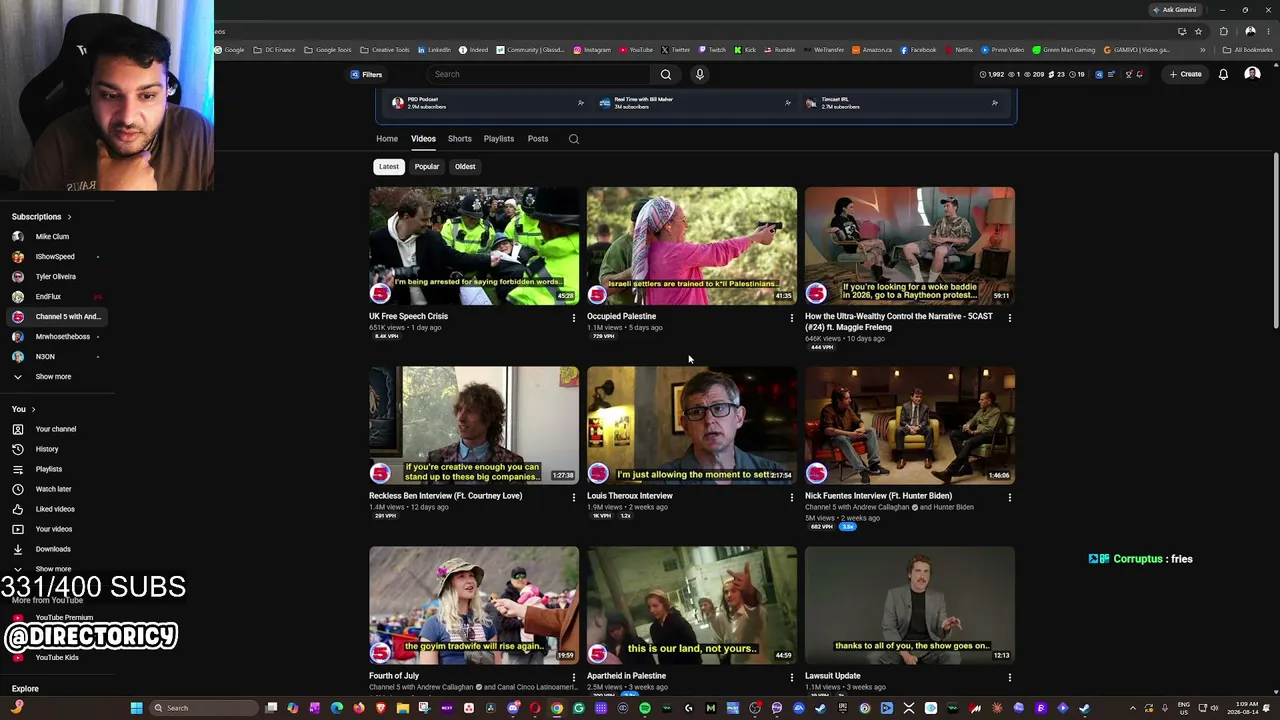The height and width of the screenshot is (720, 1280).
Task: Open the YouTube notifications bell
Action: [1223, 74]
